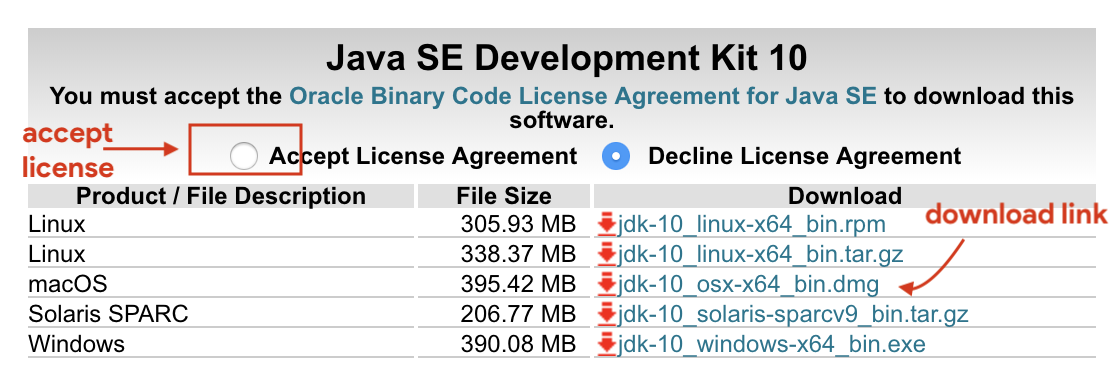Click the Download column header
1116x392 pixels.
[845, 196]
